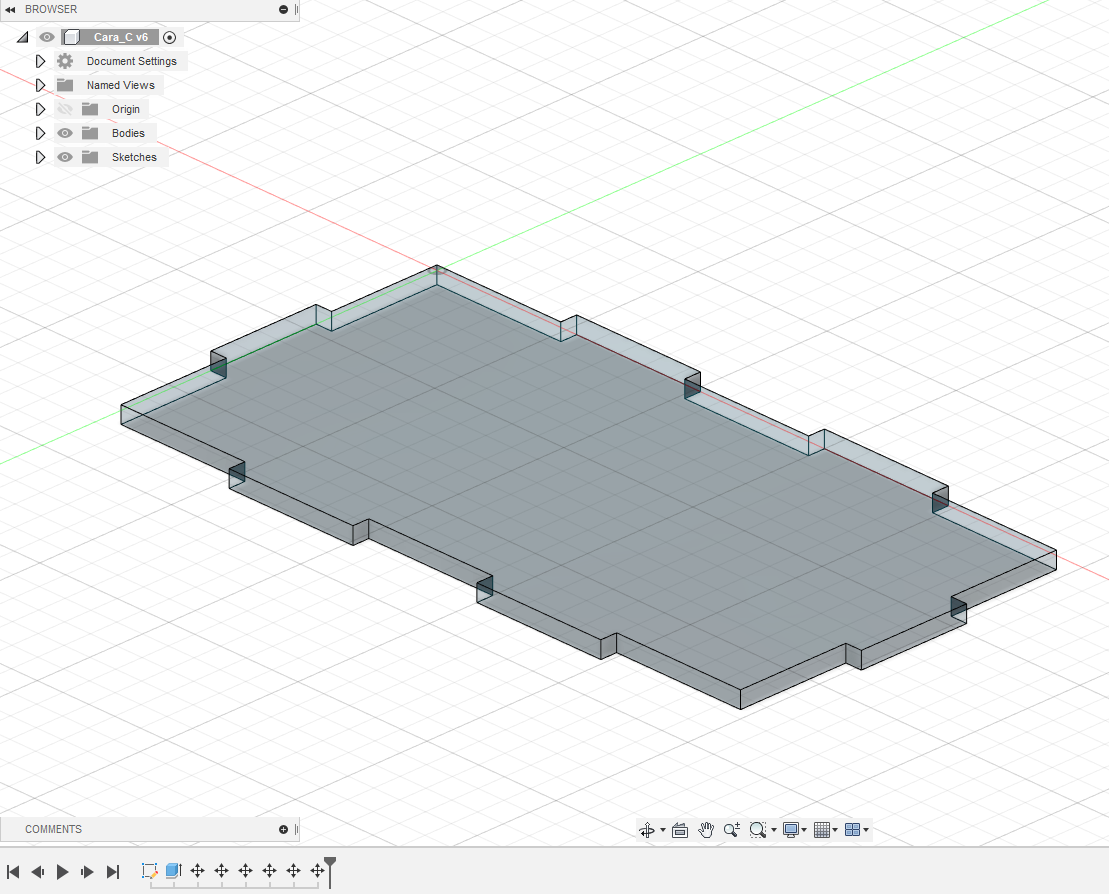Select Named Views label in browser
This screenshot has width=1109, height=894.
tap(120, 85)
